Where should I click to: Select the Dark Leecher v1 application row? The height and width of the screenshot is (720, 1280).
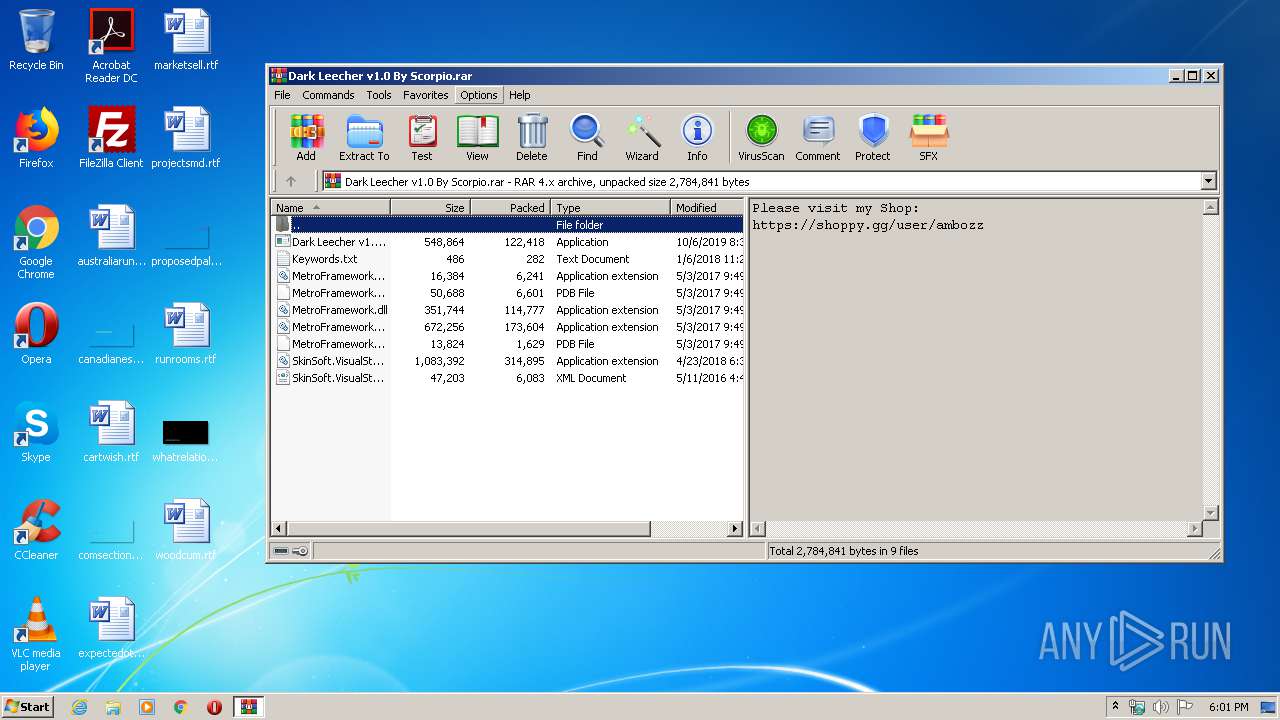[507, 242]
